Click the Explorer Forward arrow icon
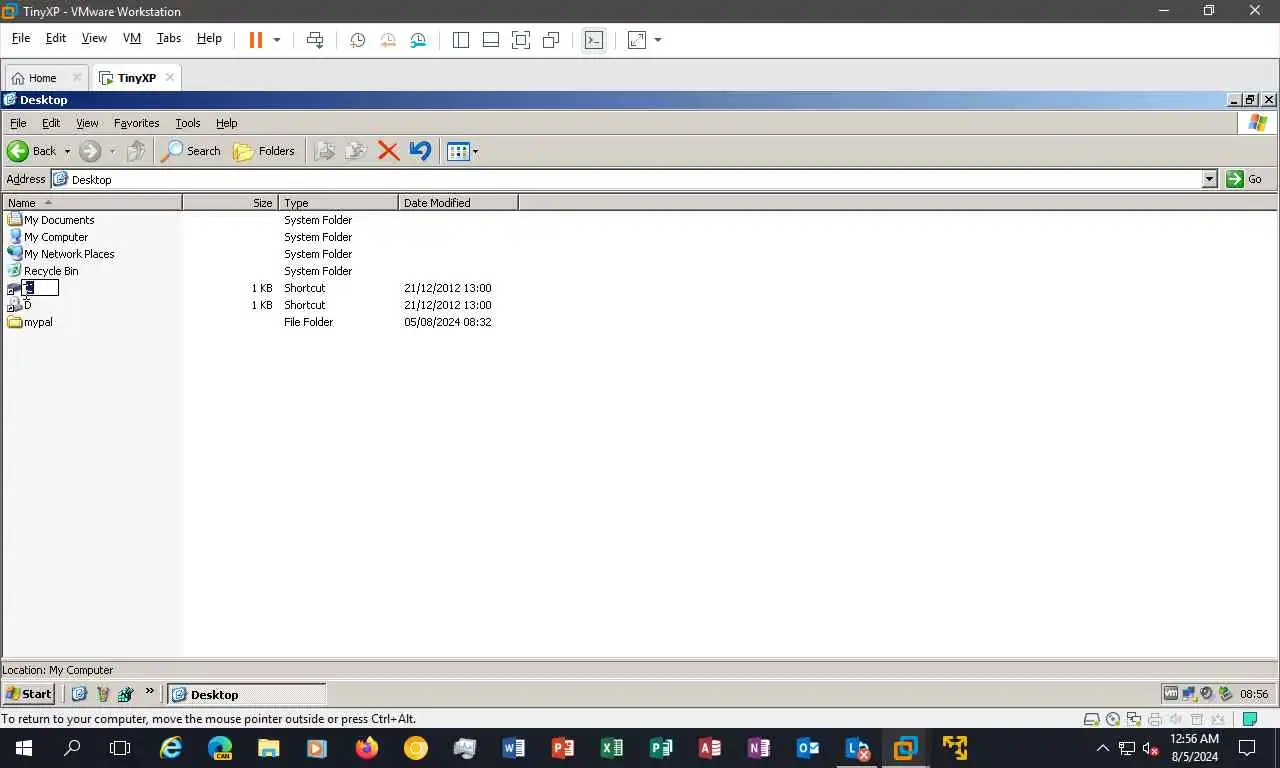The height and width of the screenshot is (768, 1280). 90,151
